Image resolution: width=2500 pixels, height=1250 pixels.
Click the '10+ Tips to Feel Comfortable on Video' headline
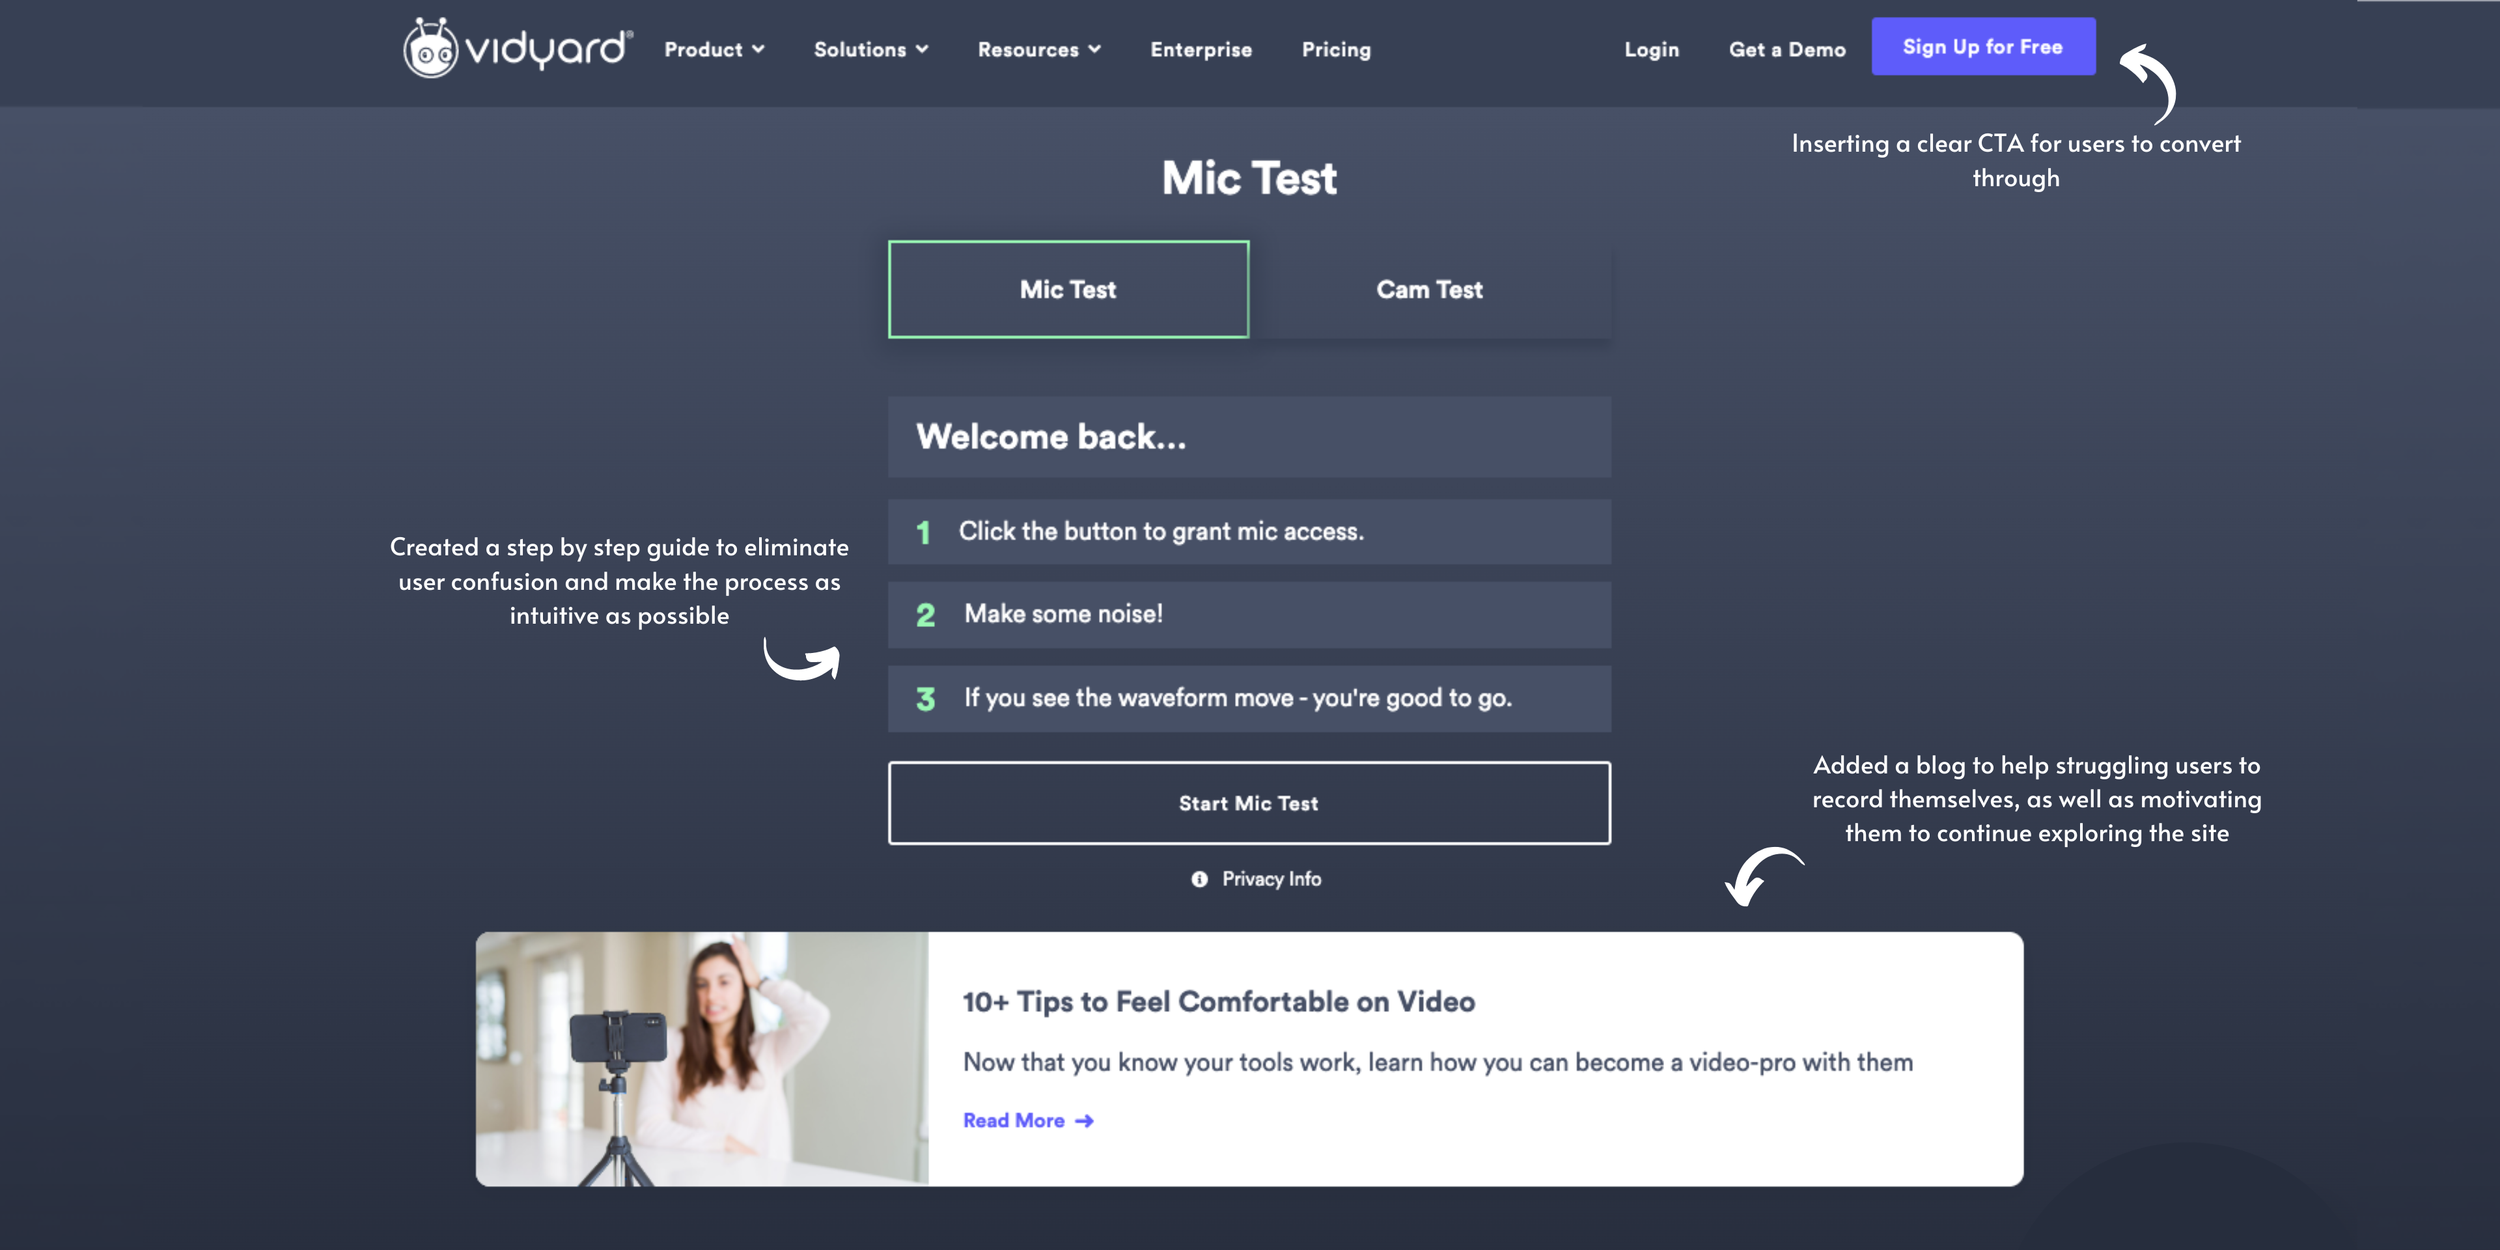pos(1218,1001)
